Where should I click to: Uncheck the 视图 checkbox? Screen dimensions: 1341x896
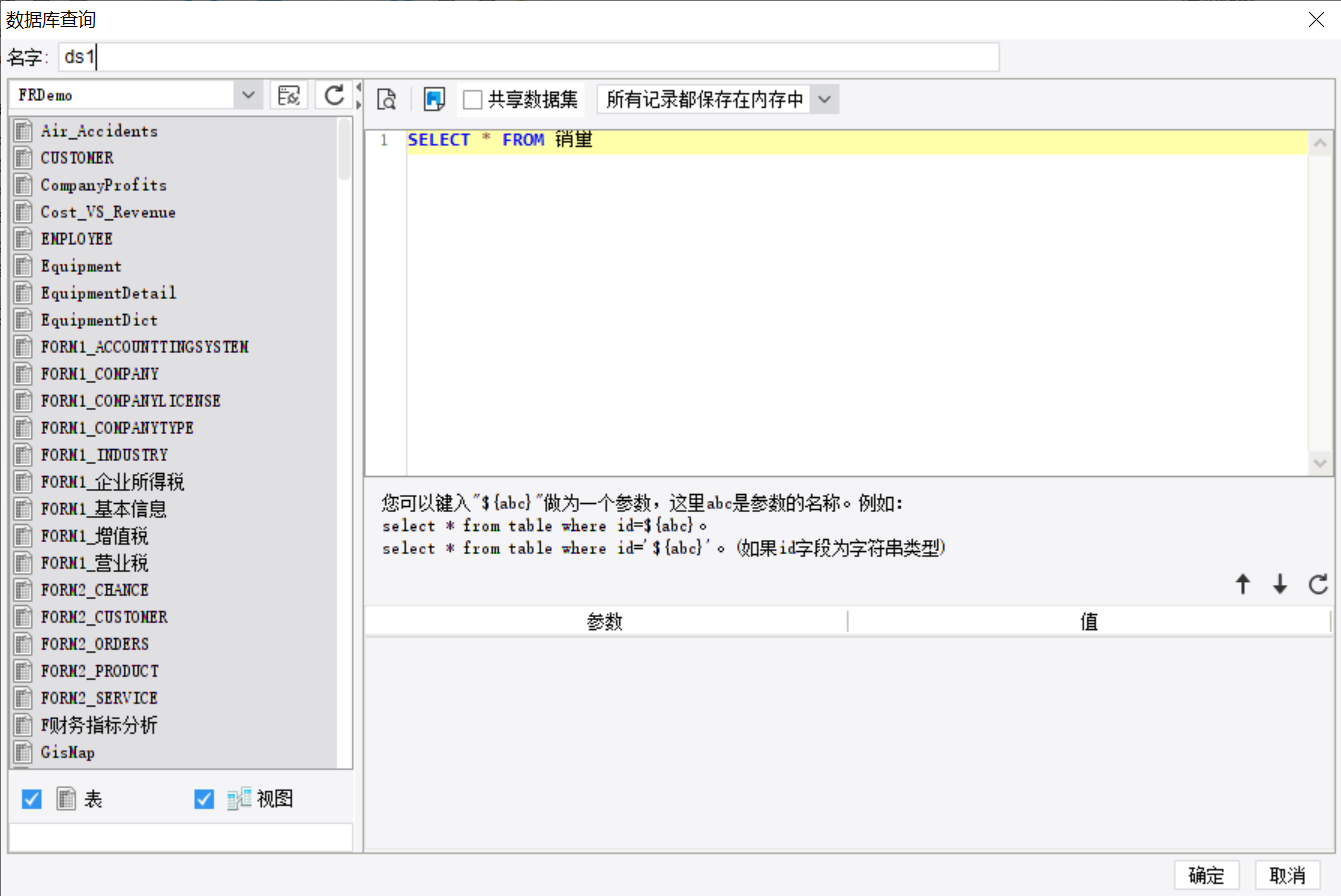[x=204, y=799]
